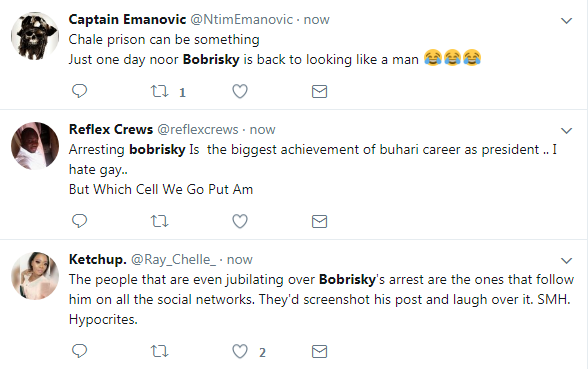
Task: Open the @NtimEmanovic profile handle
Action: tap(242, 20)
